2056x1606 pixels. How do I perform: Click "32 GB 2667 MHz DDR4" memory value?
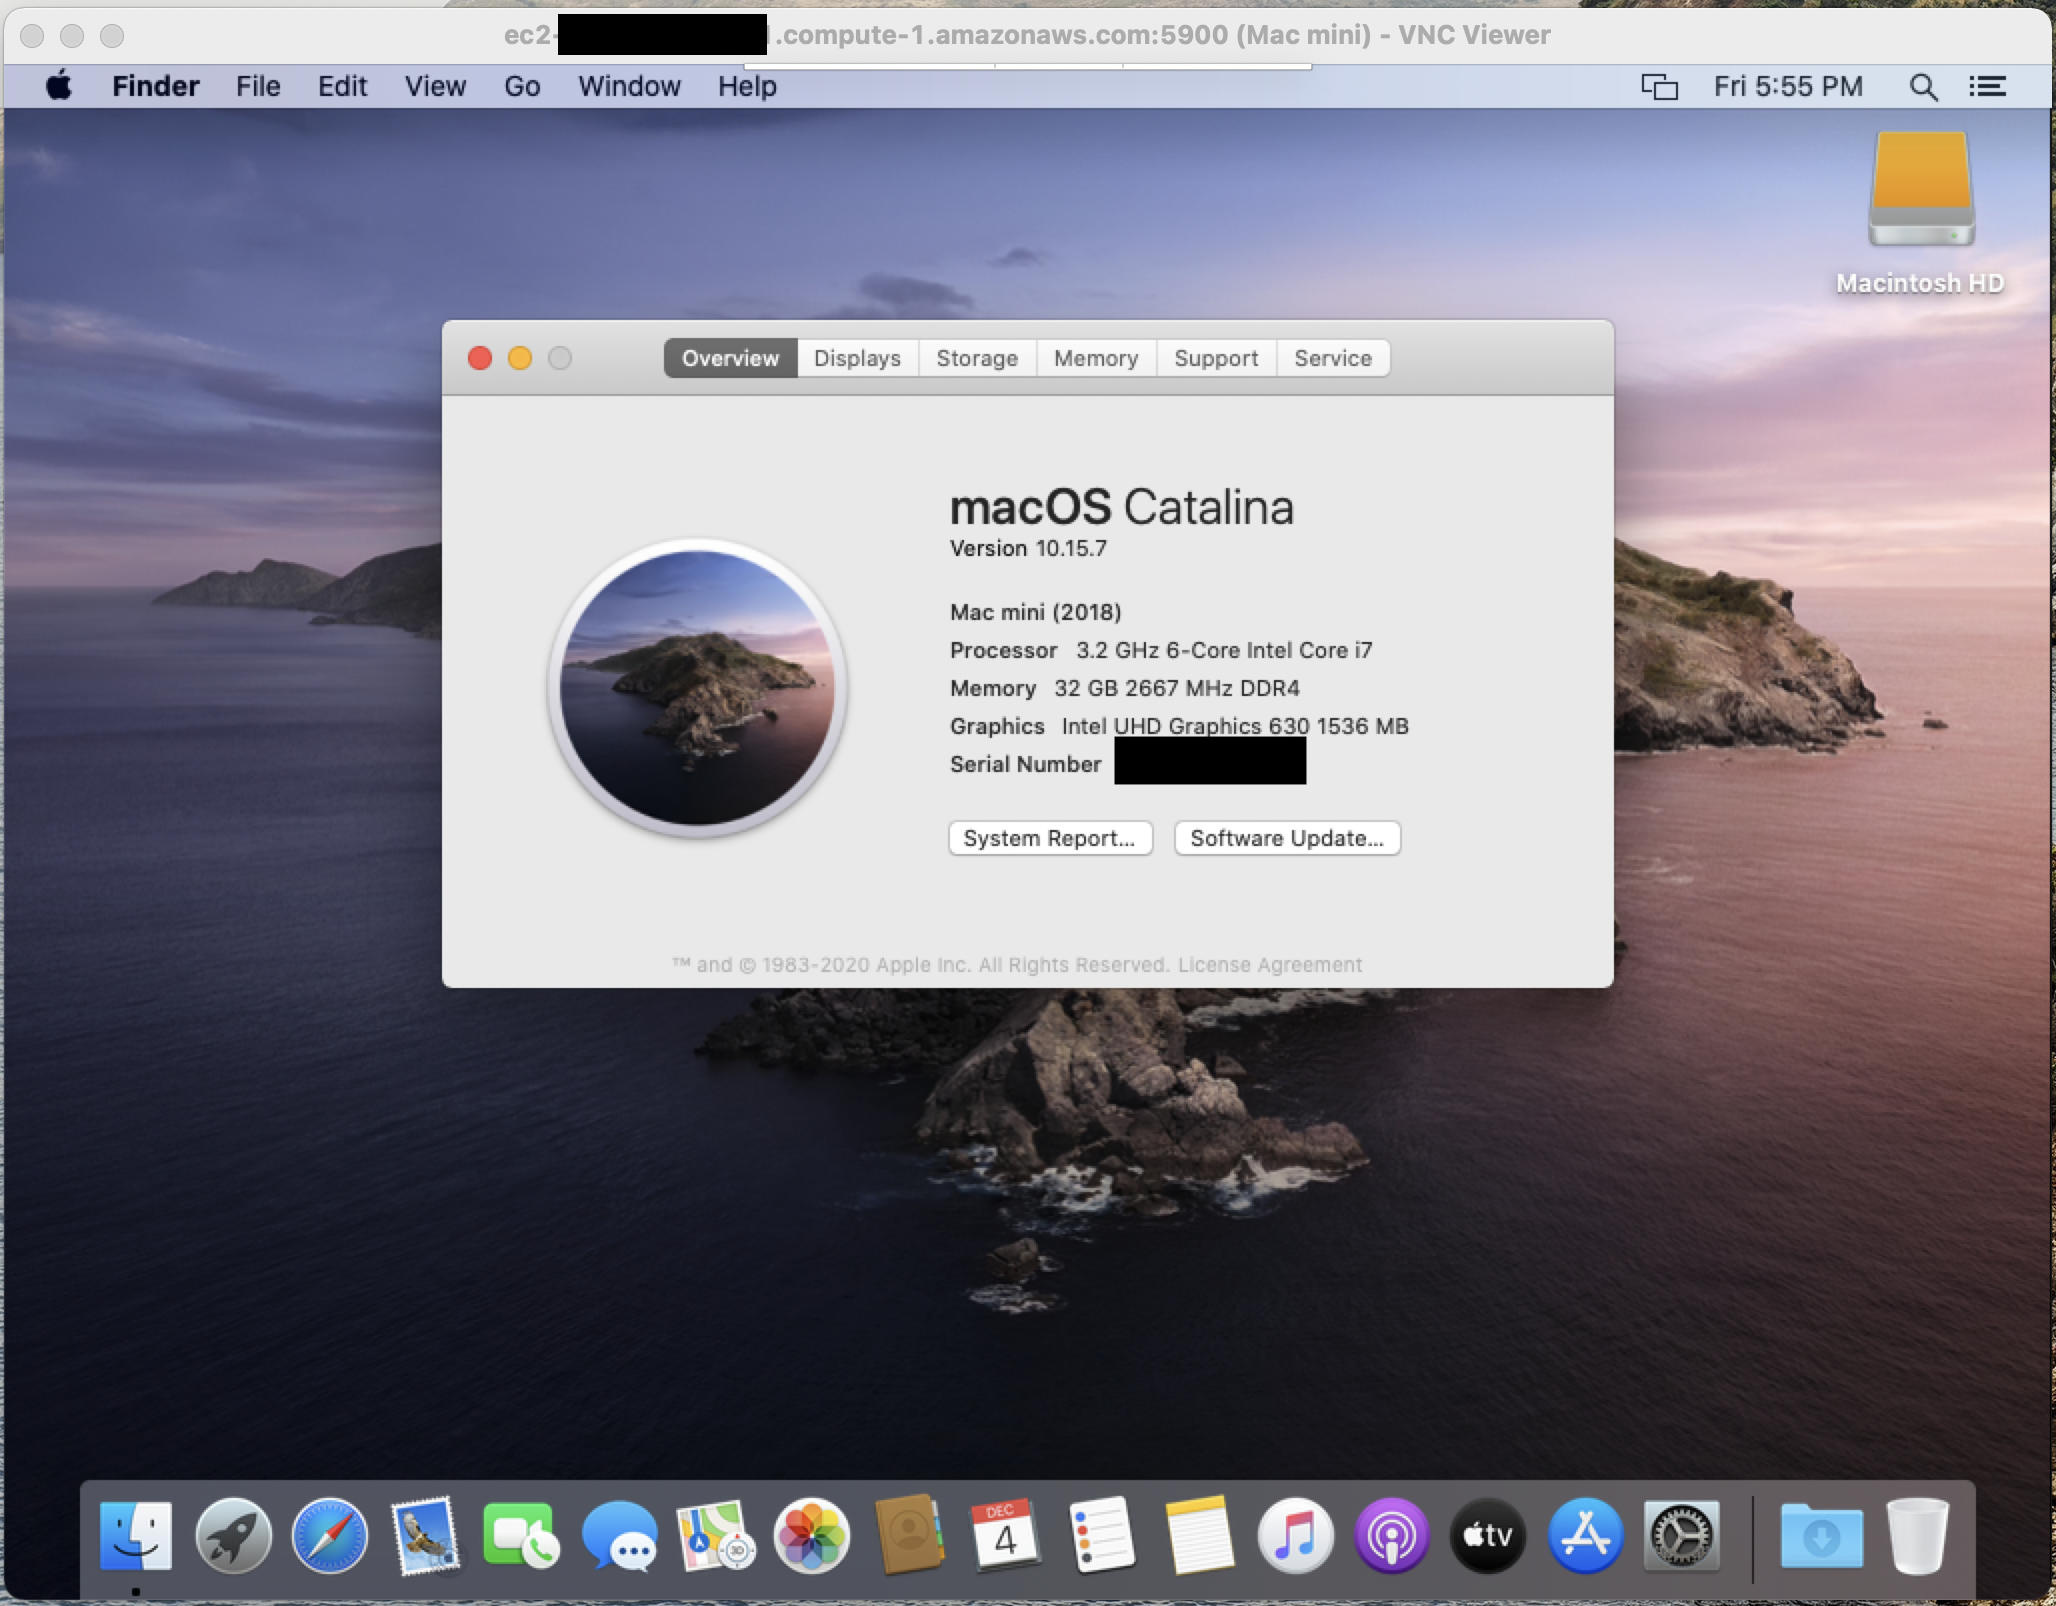1177,688
